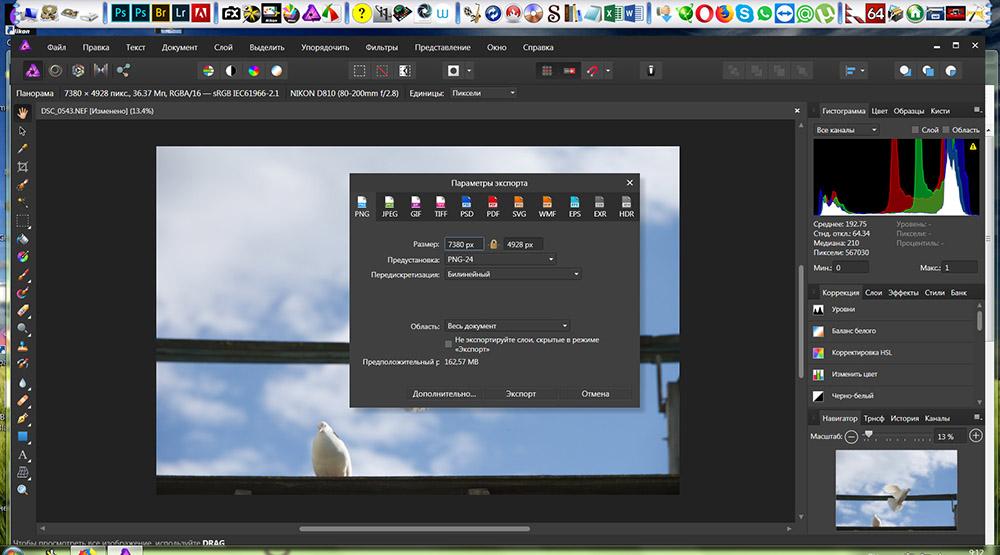Viewport: 1000px width, 555px height.
Task: Open the Все каналы histogram dropdown
Action: pos(847,130)
